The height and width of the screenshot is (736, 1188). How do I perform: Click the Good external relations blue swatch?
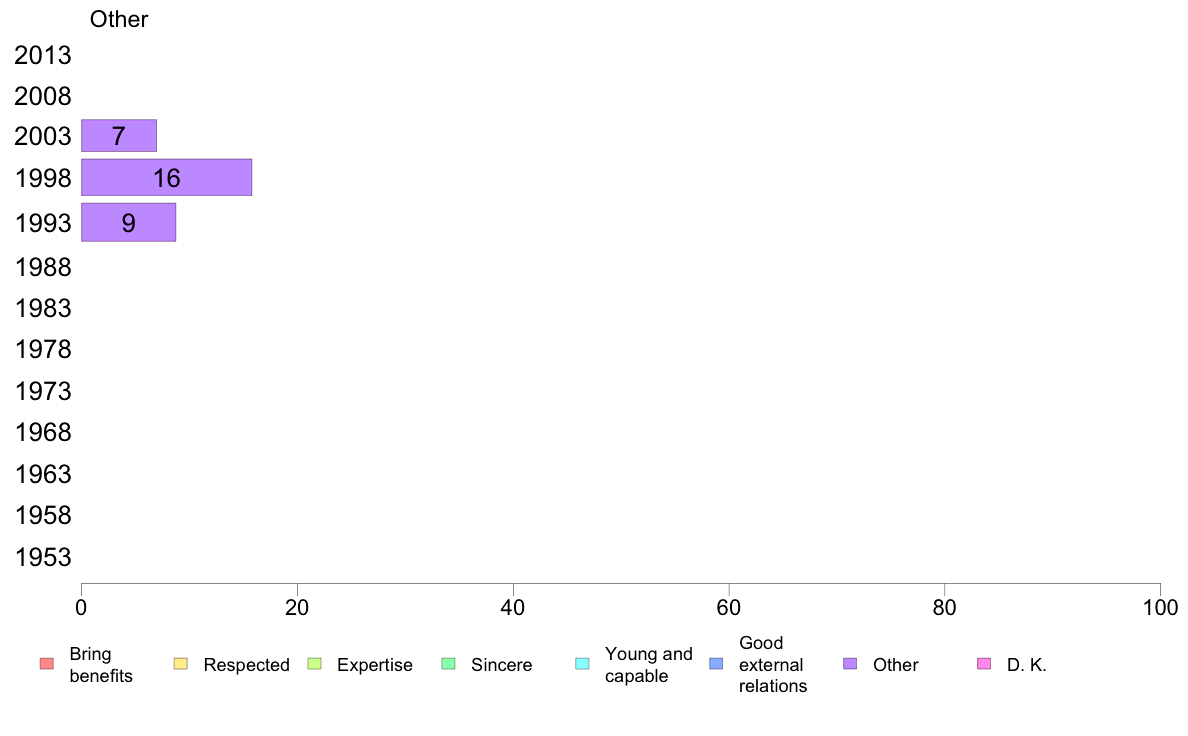716,664
